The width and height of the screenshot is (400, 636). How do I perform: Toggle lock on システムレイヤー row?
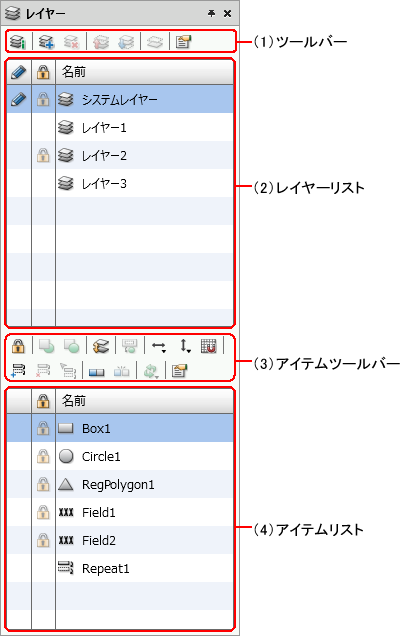point(43,99)
